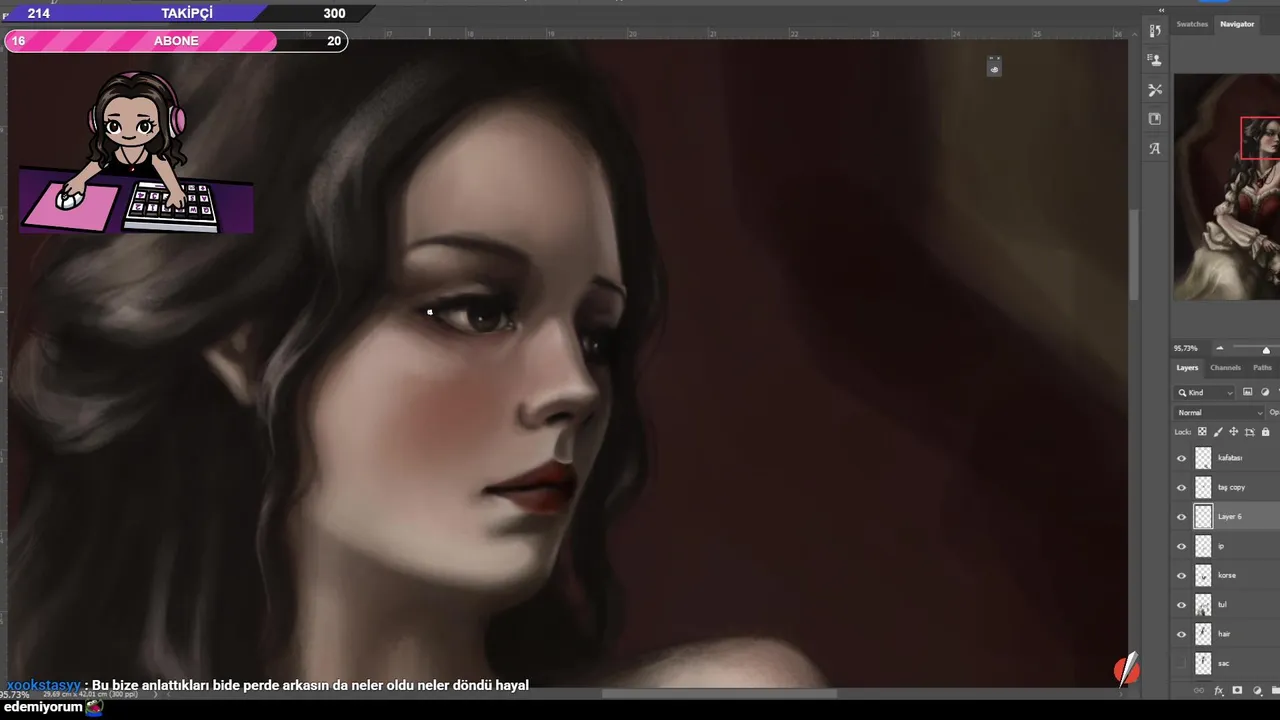Hide the korse layer
The width and height of the screenshot is (1280, 720).
1181,576
